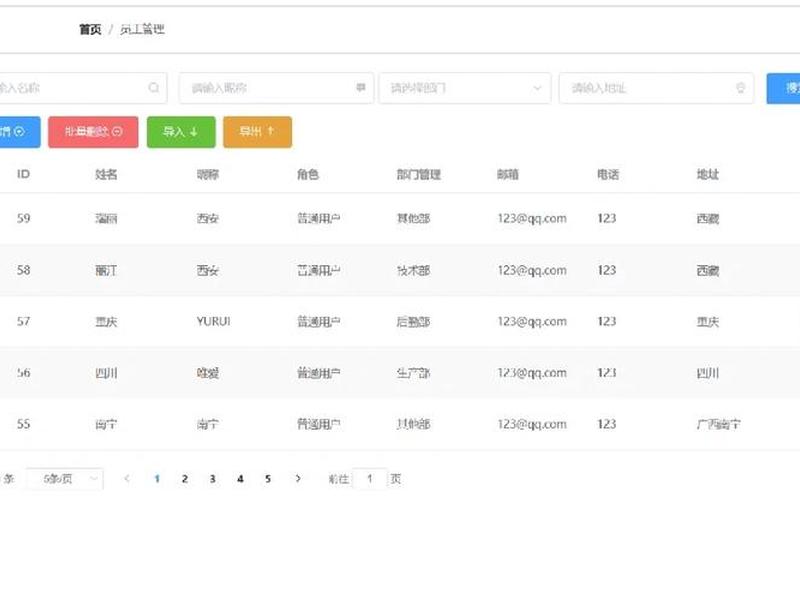Click the icon inside the nickname input

tap(361, 88)
